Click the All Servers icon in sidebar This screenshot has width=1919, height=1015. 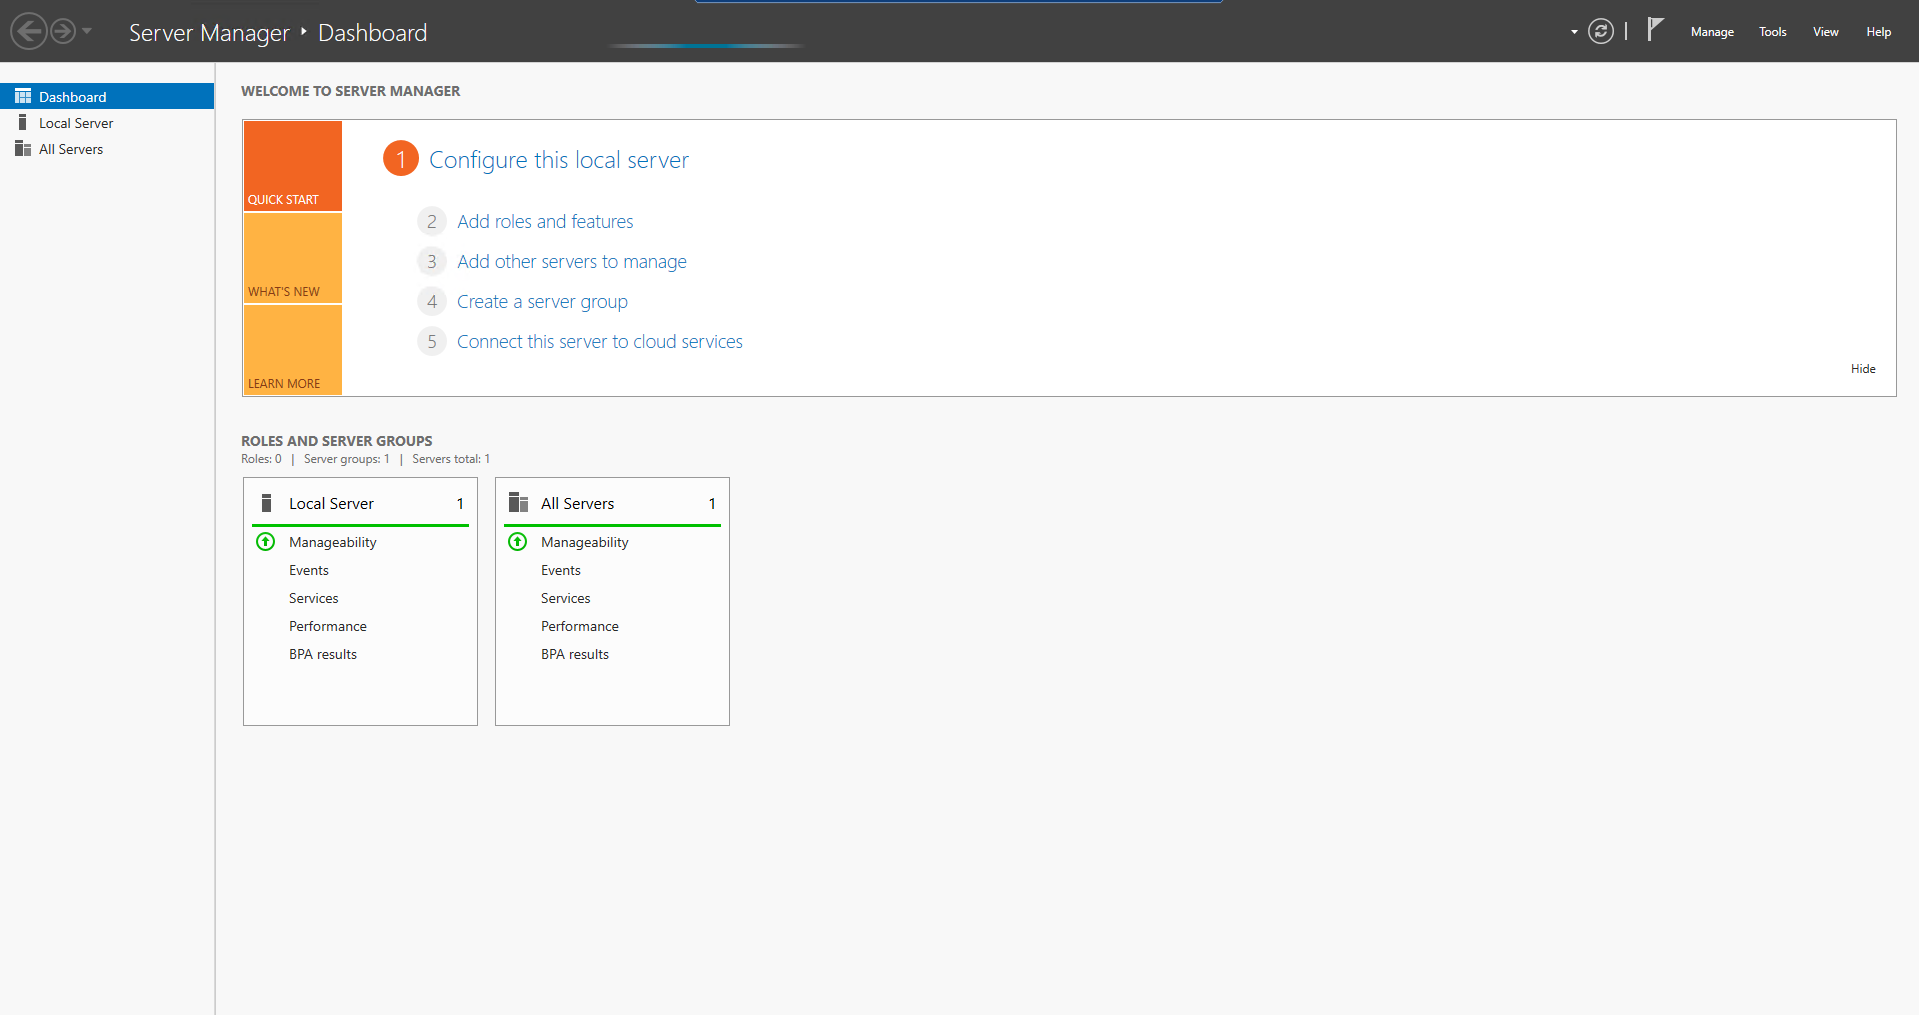23,148
